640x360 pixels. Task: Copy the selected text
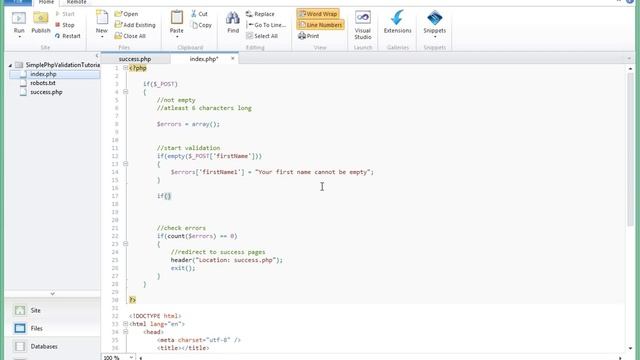[x=202, y=25]
